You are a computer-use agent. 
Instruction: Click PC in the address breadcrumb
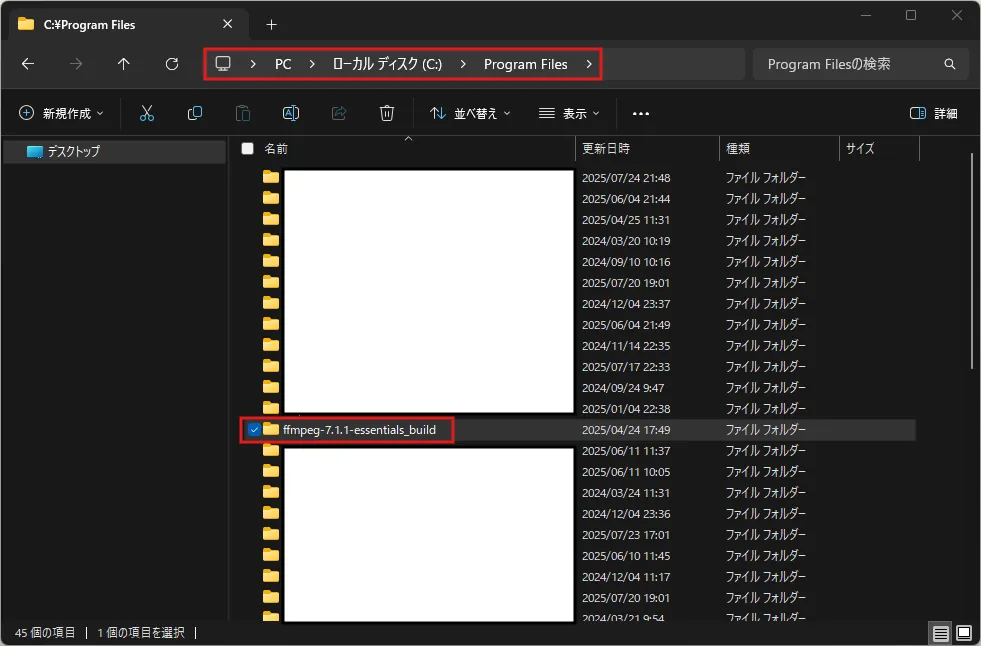coord(283,64)
